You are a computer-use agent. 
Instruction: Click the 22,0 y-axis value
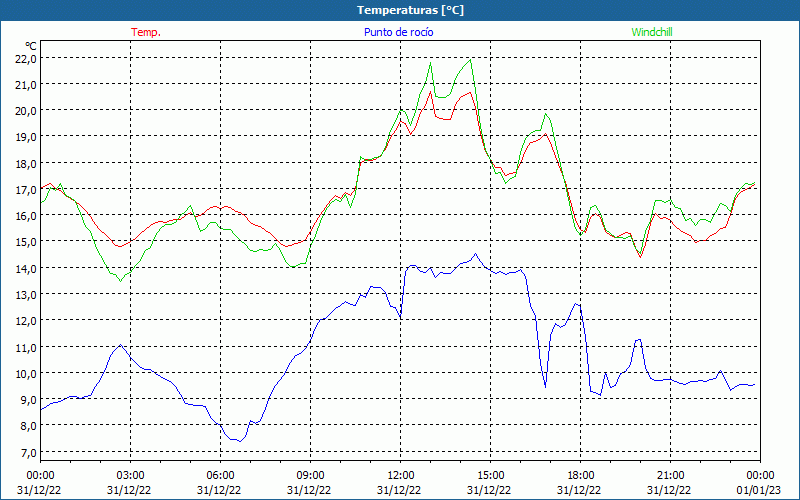click(26, 59)
